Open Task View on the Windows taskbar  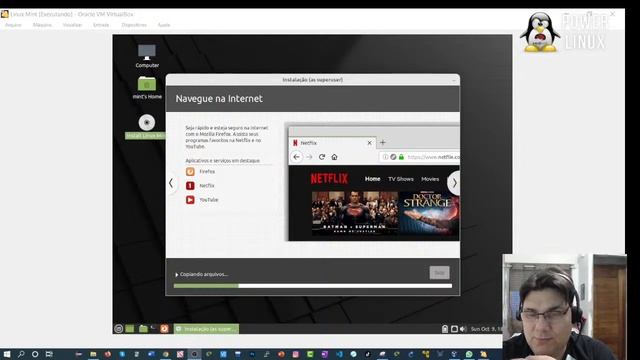click(49, 354)
